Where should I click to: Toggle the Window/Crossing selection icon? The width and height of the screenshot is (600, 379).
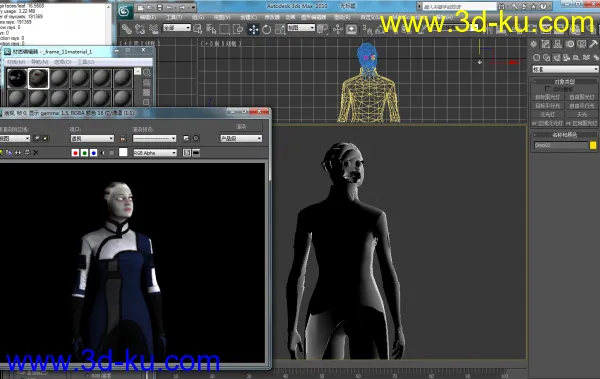tap(238, 29)
